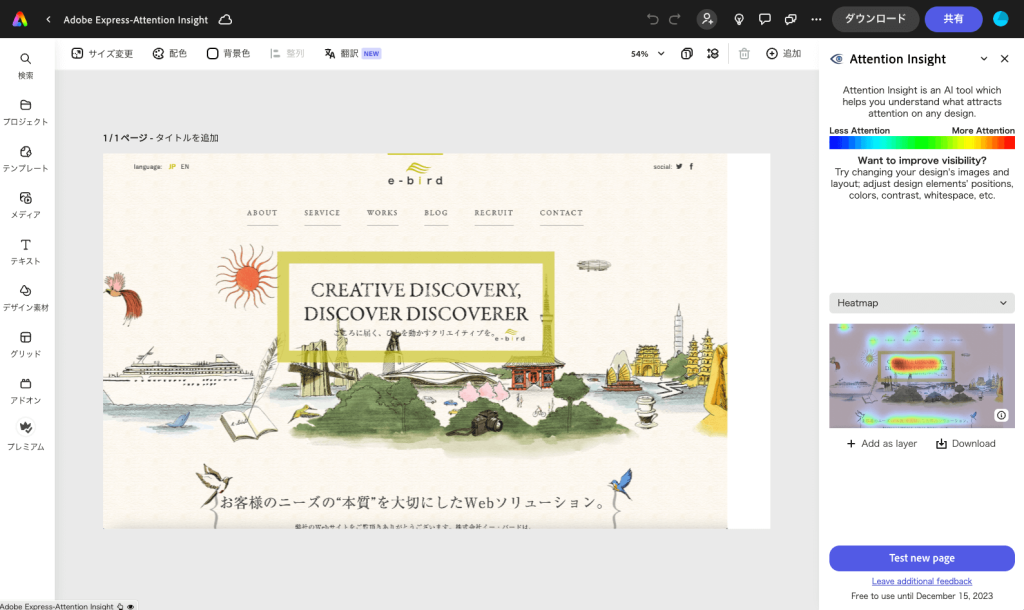
Task: Collapse the Attention Insight panel chevron
Action: tap(984, 59)
